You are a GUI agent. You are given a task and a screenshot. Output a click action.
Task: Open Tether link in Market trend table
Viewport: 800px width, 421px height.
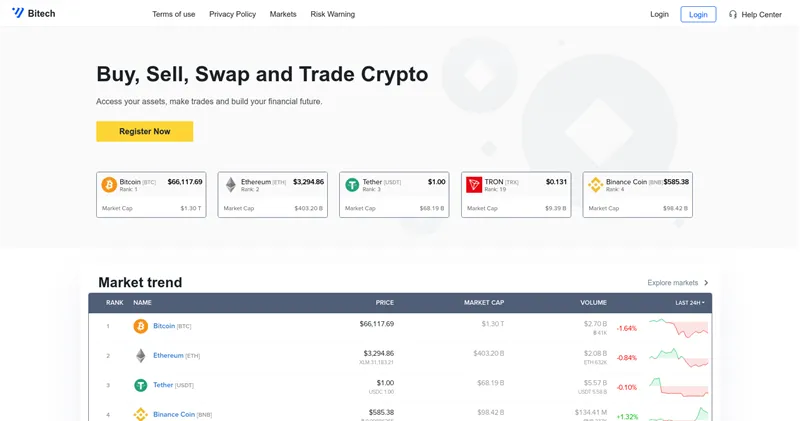pyautogui.click(x=163, y=385)
